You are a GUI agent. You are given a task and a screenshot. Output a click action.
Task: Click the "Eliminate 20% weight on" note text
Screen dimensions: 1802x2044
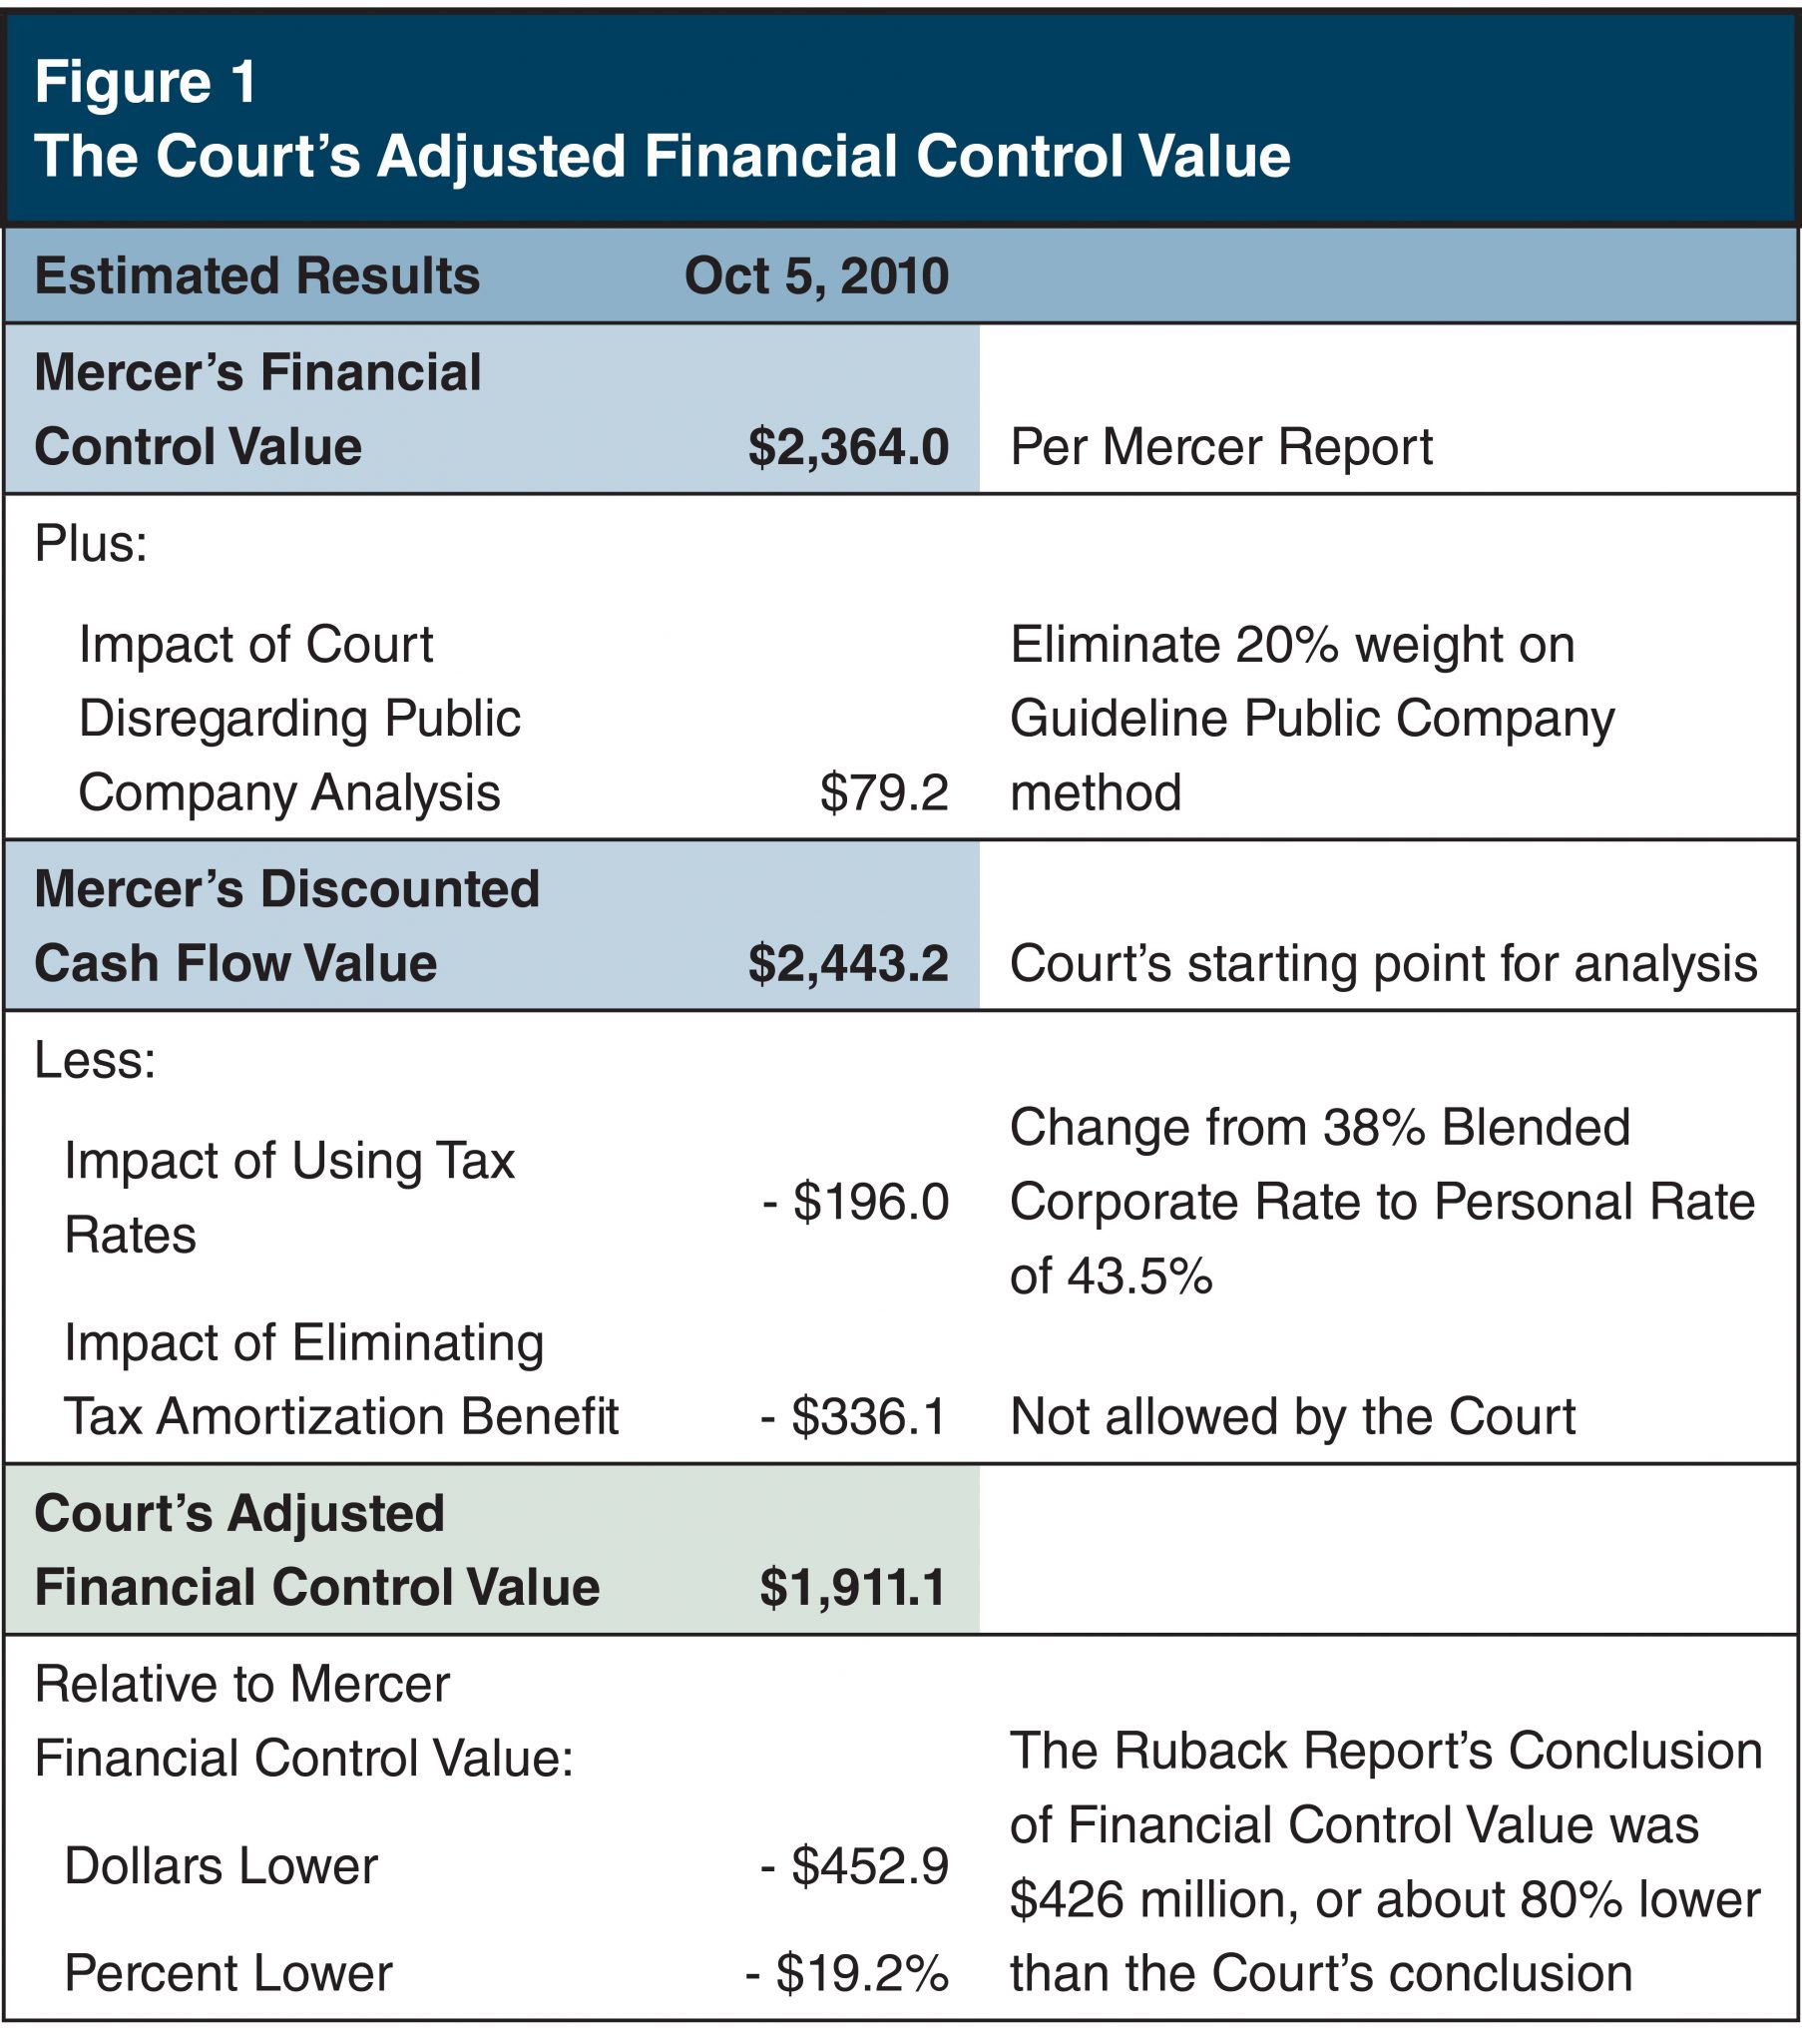1292,645
